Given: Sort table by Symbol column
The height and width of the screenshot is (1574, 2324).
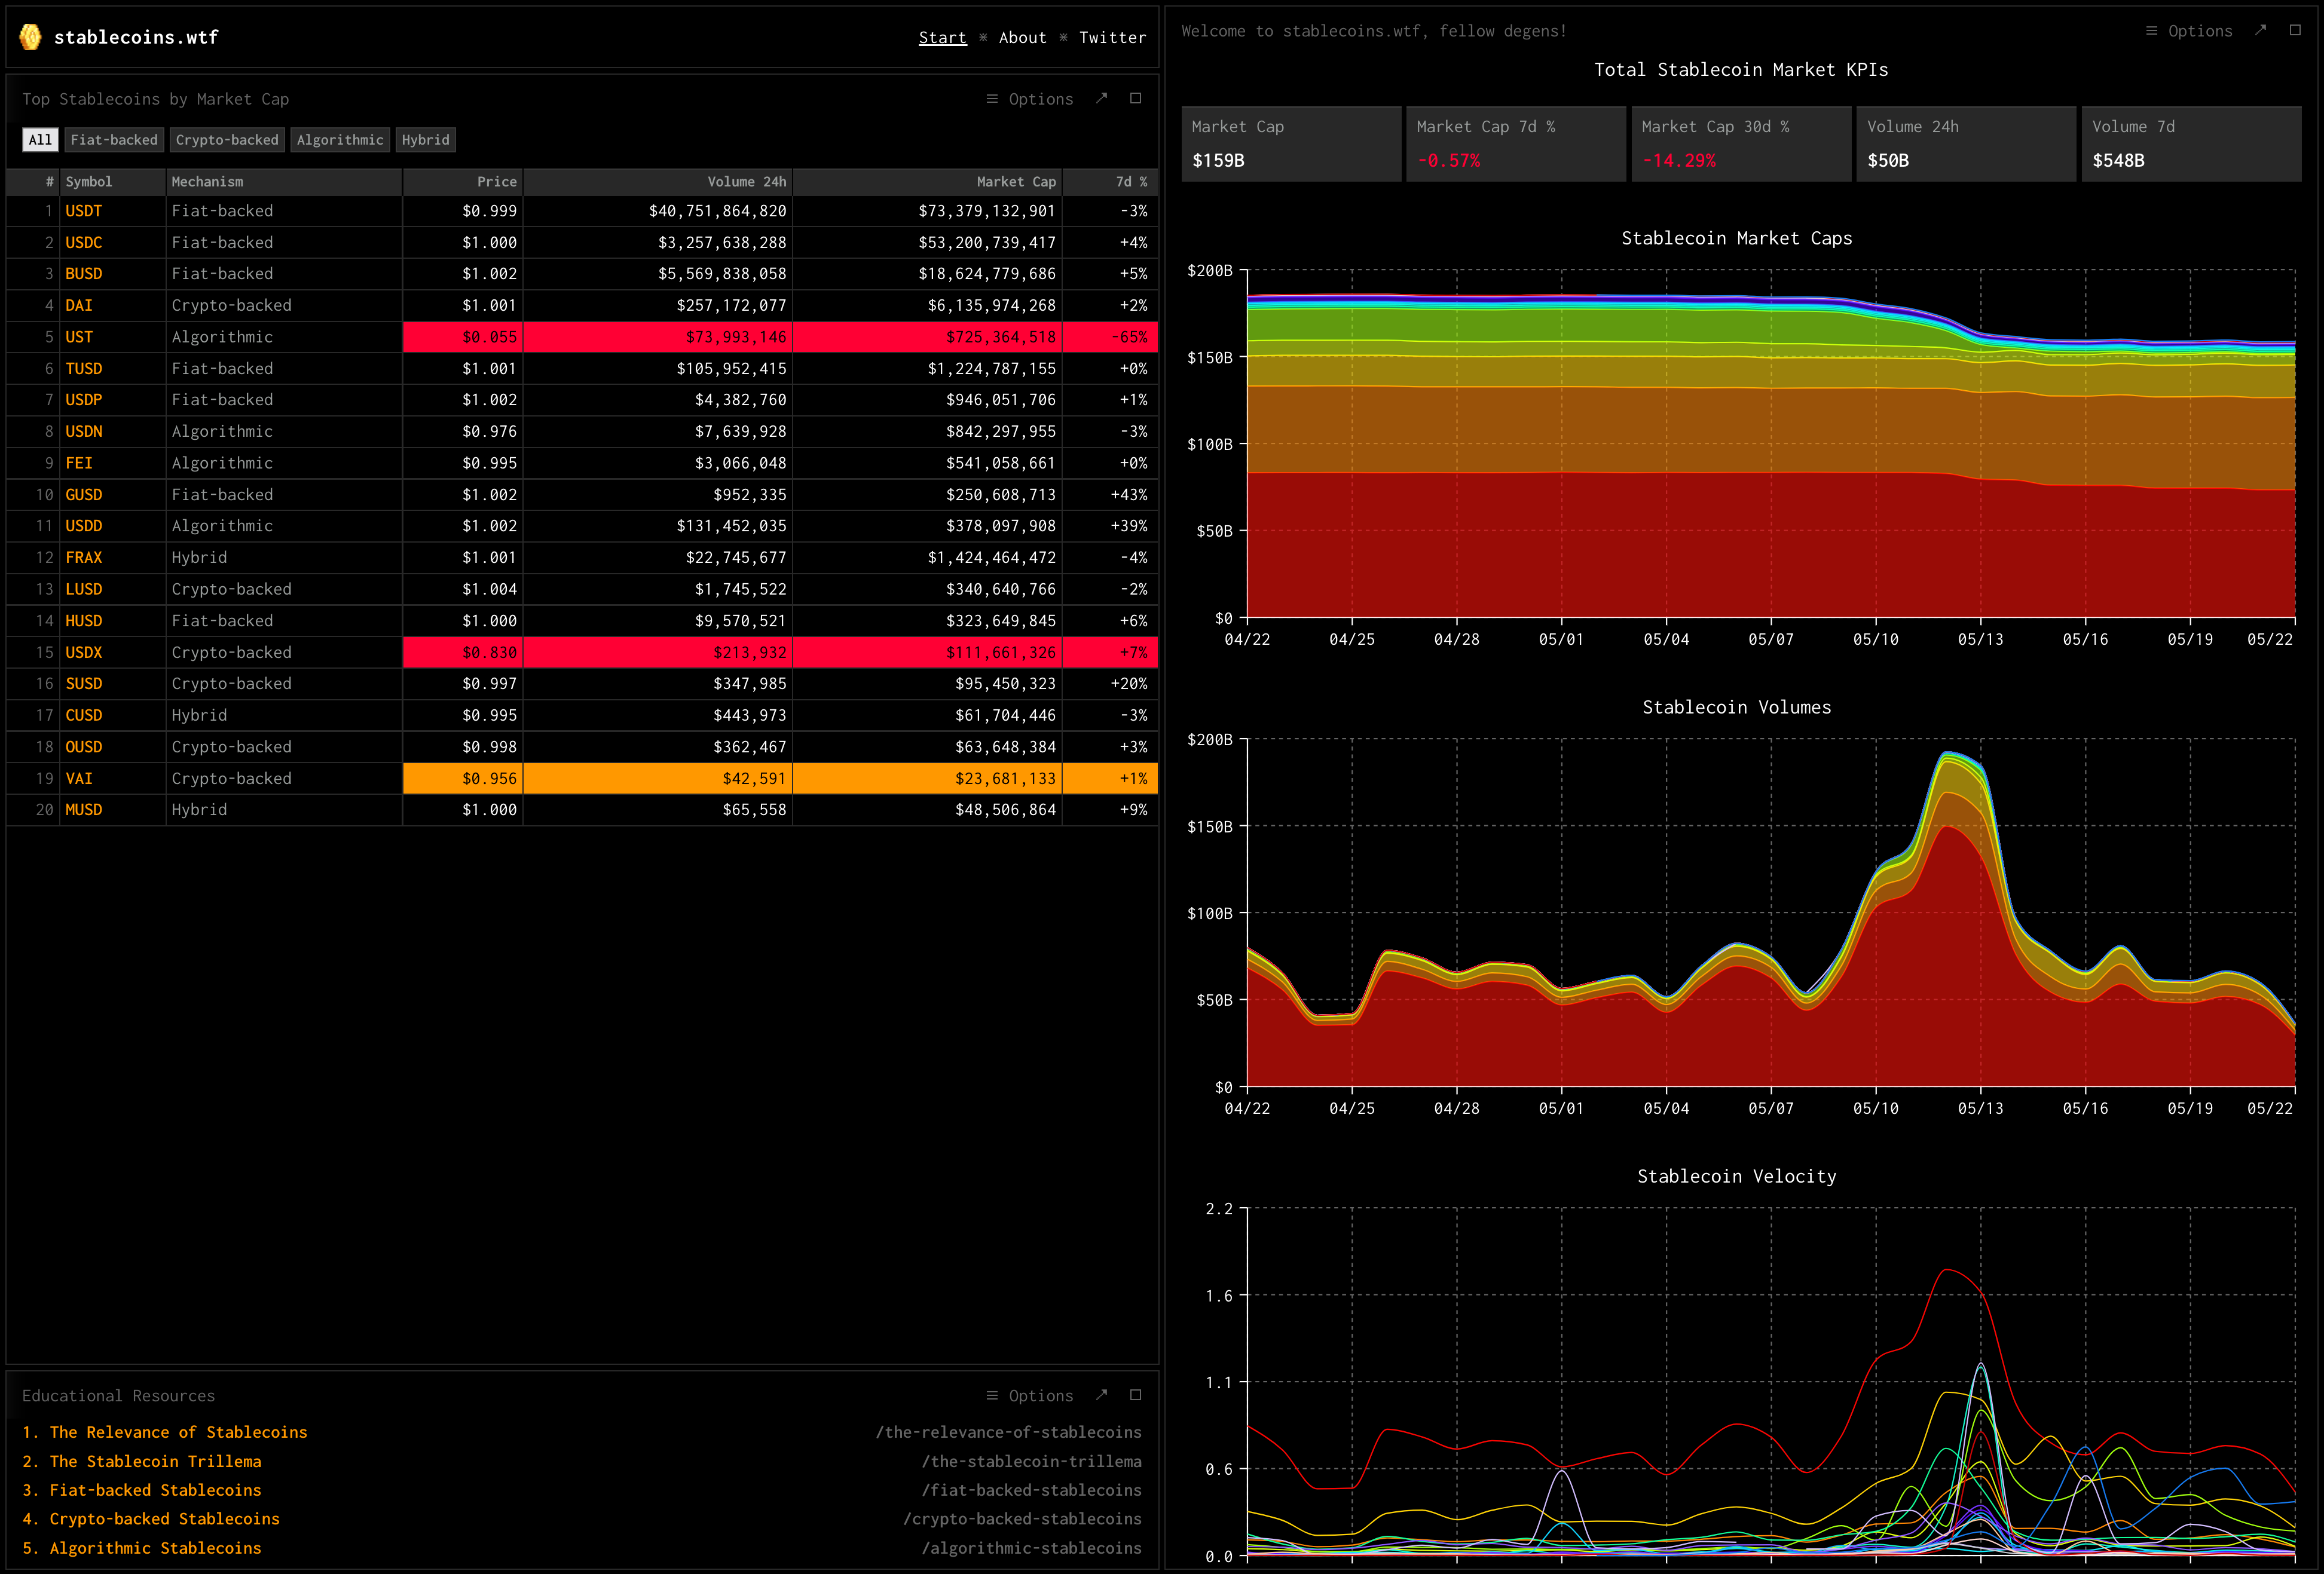Looking at the screenshot, I should click(112, 182).
